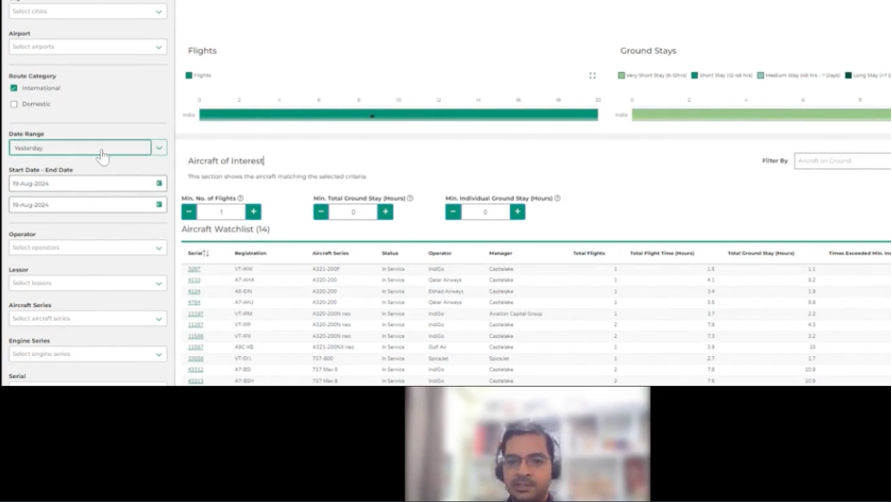Open the calendar icon for end date
This screenshot has height=502, width=892.
(158, 205)
